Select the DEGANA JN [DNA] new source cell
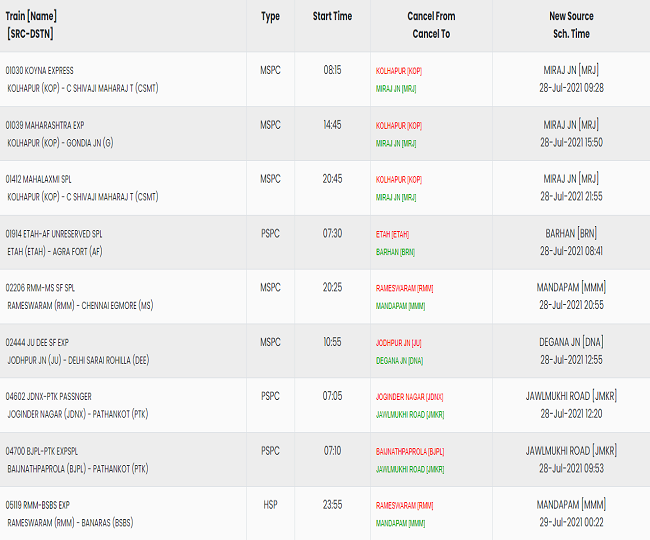The image size is (650, 540). [x=570, y=342]
